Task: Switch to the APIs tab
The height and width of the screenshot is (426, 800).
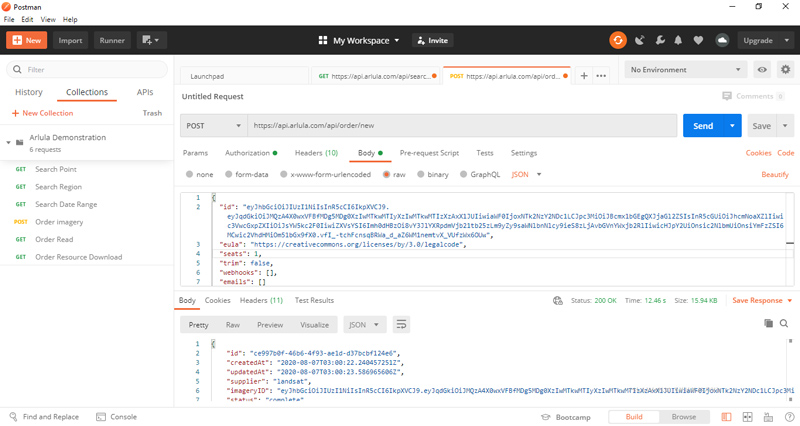Action: [145, 92]
